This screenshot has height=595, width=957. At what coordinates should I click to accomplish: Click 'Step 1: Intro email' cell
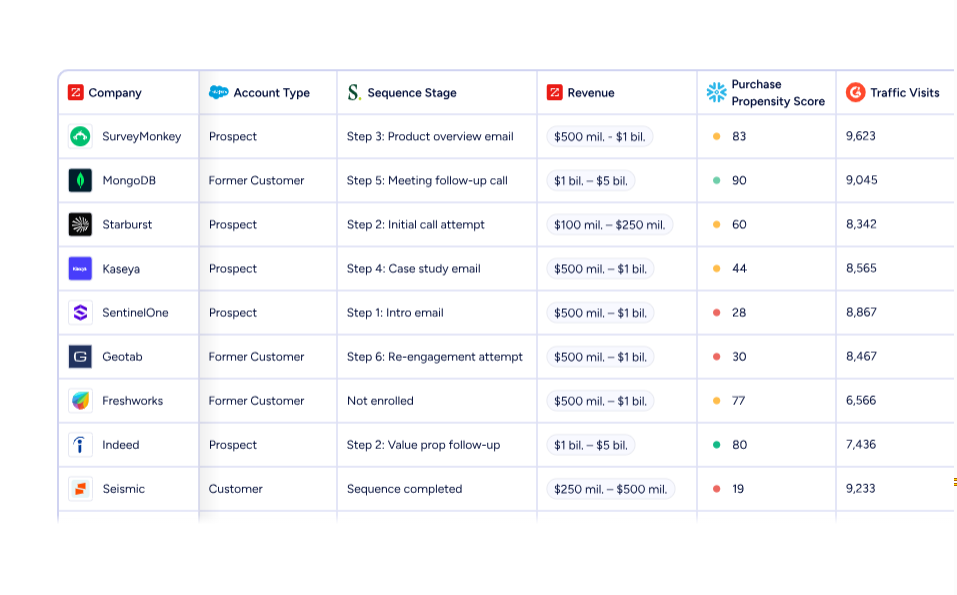click(x=395, y=312)
